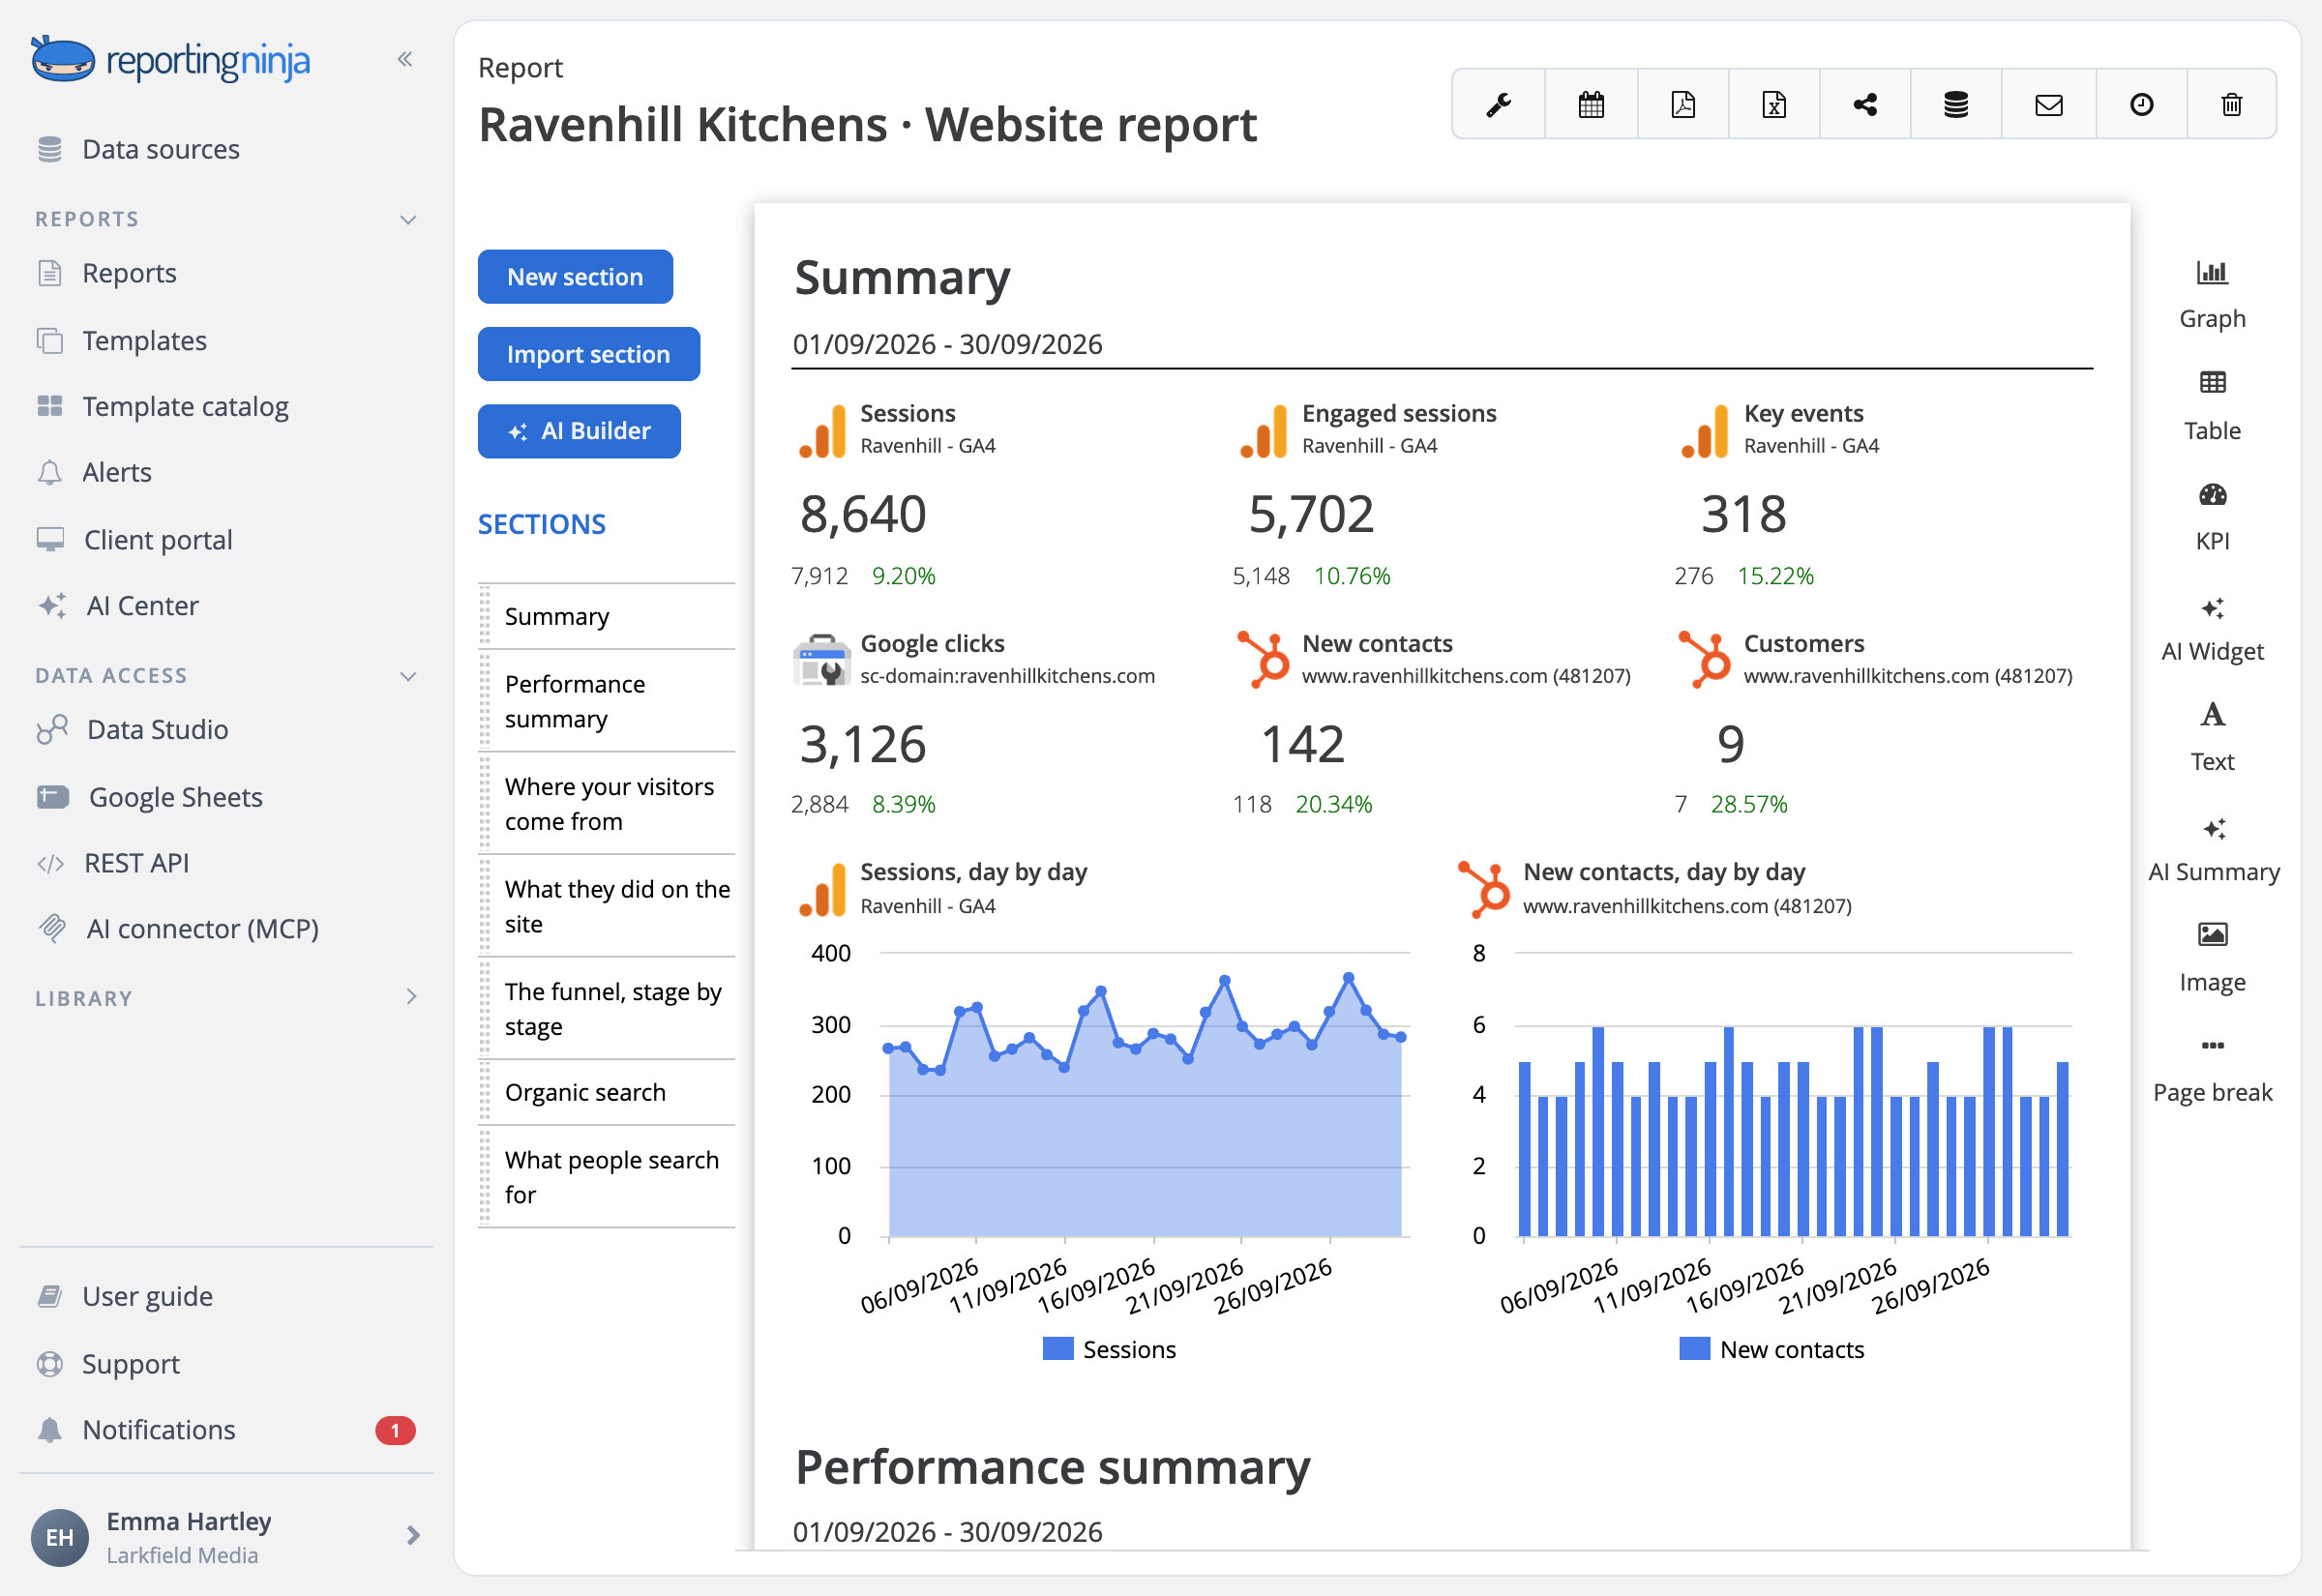
Task: Select the Organic search section
Action: (x=607, y=1092)
